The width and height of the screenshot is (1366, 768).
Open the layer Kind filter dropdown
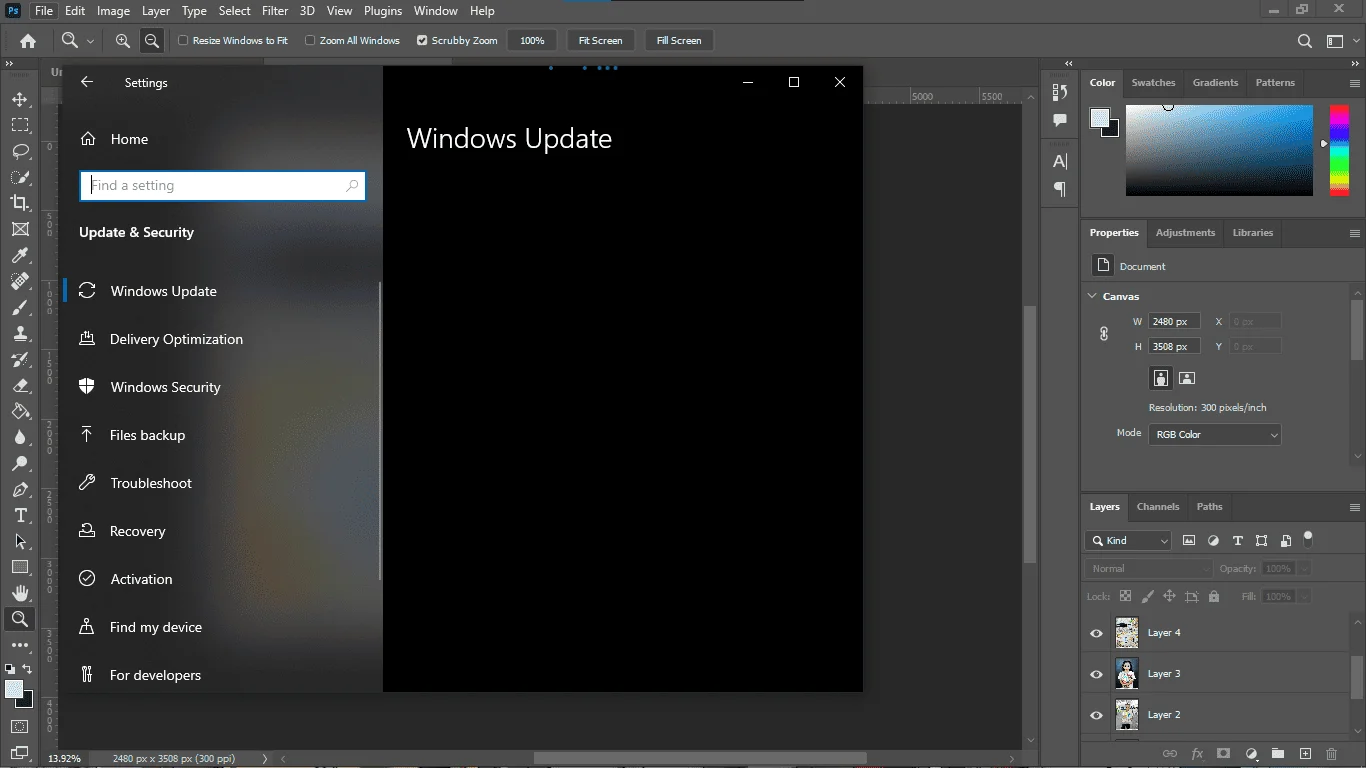(x=1128, y=541)
